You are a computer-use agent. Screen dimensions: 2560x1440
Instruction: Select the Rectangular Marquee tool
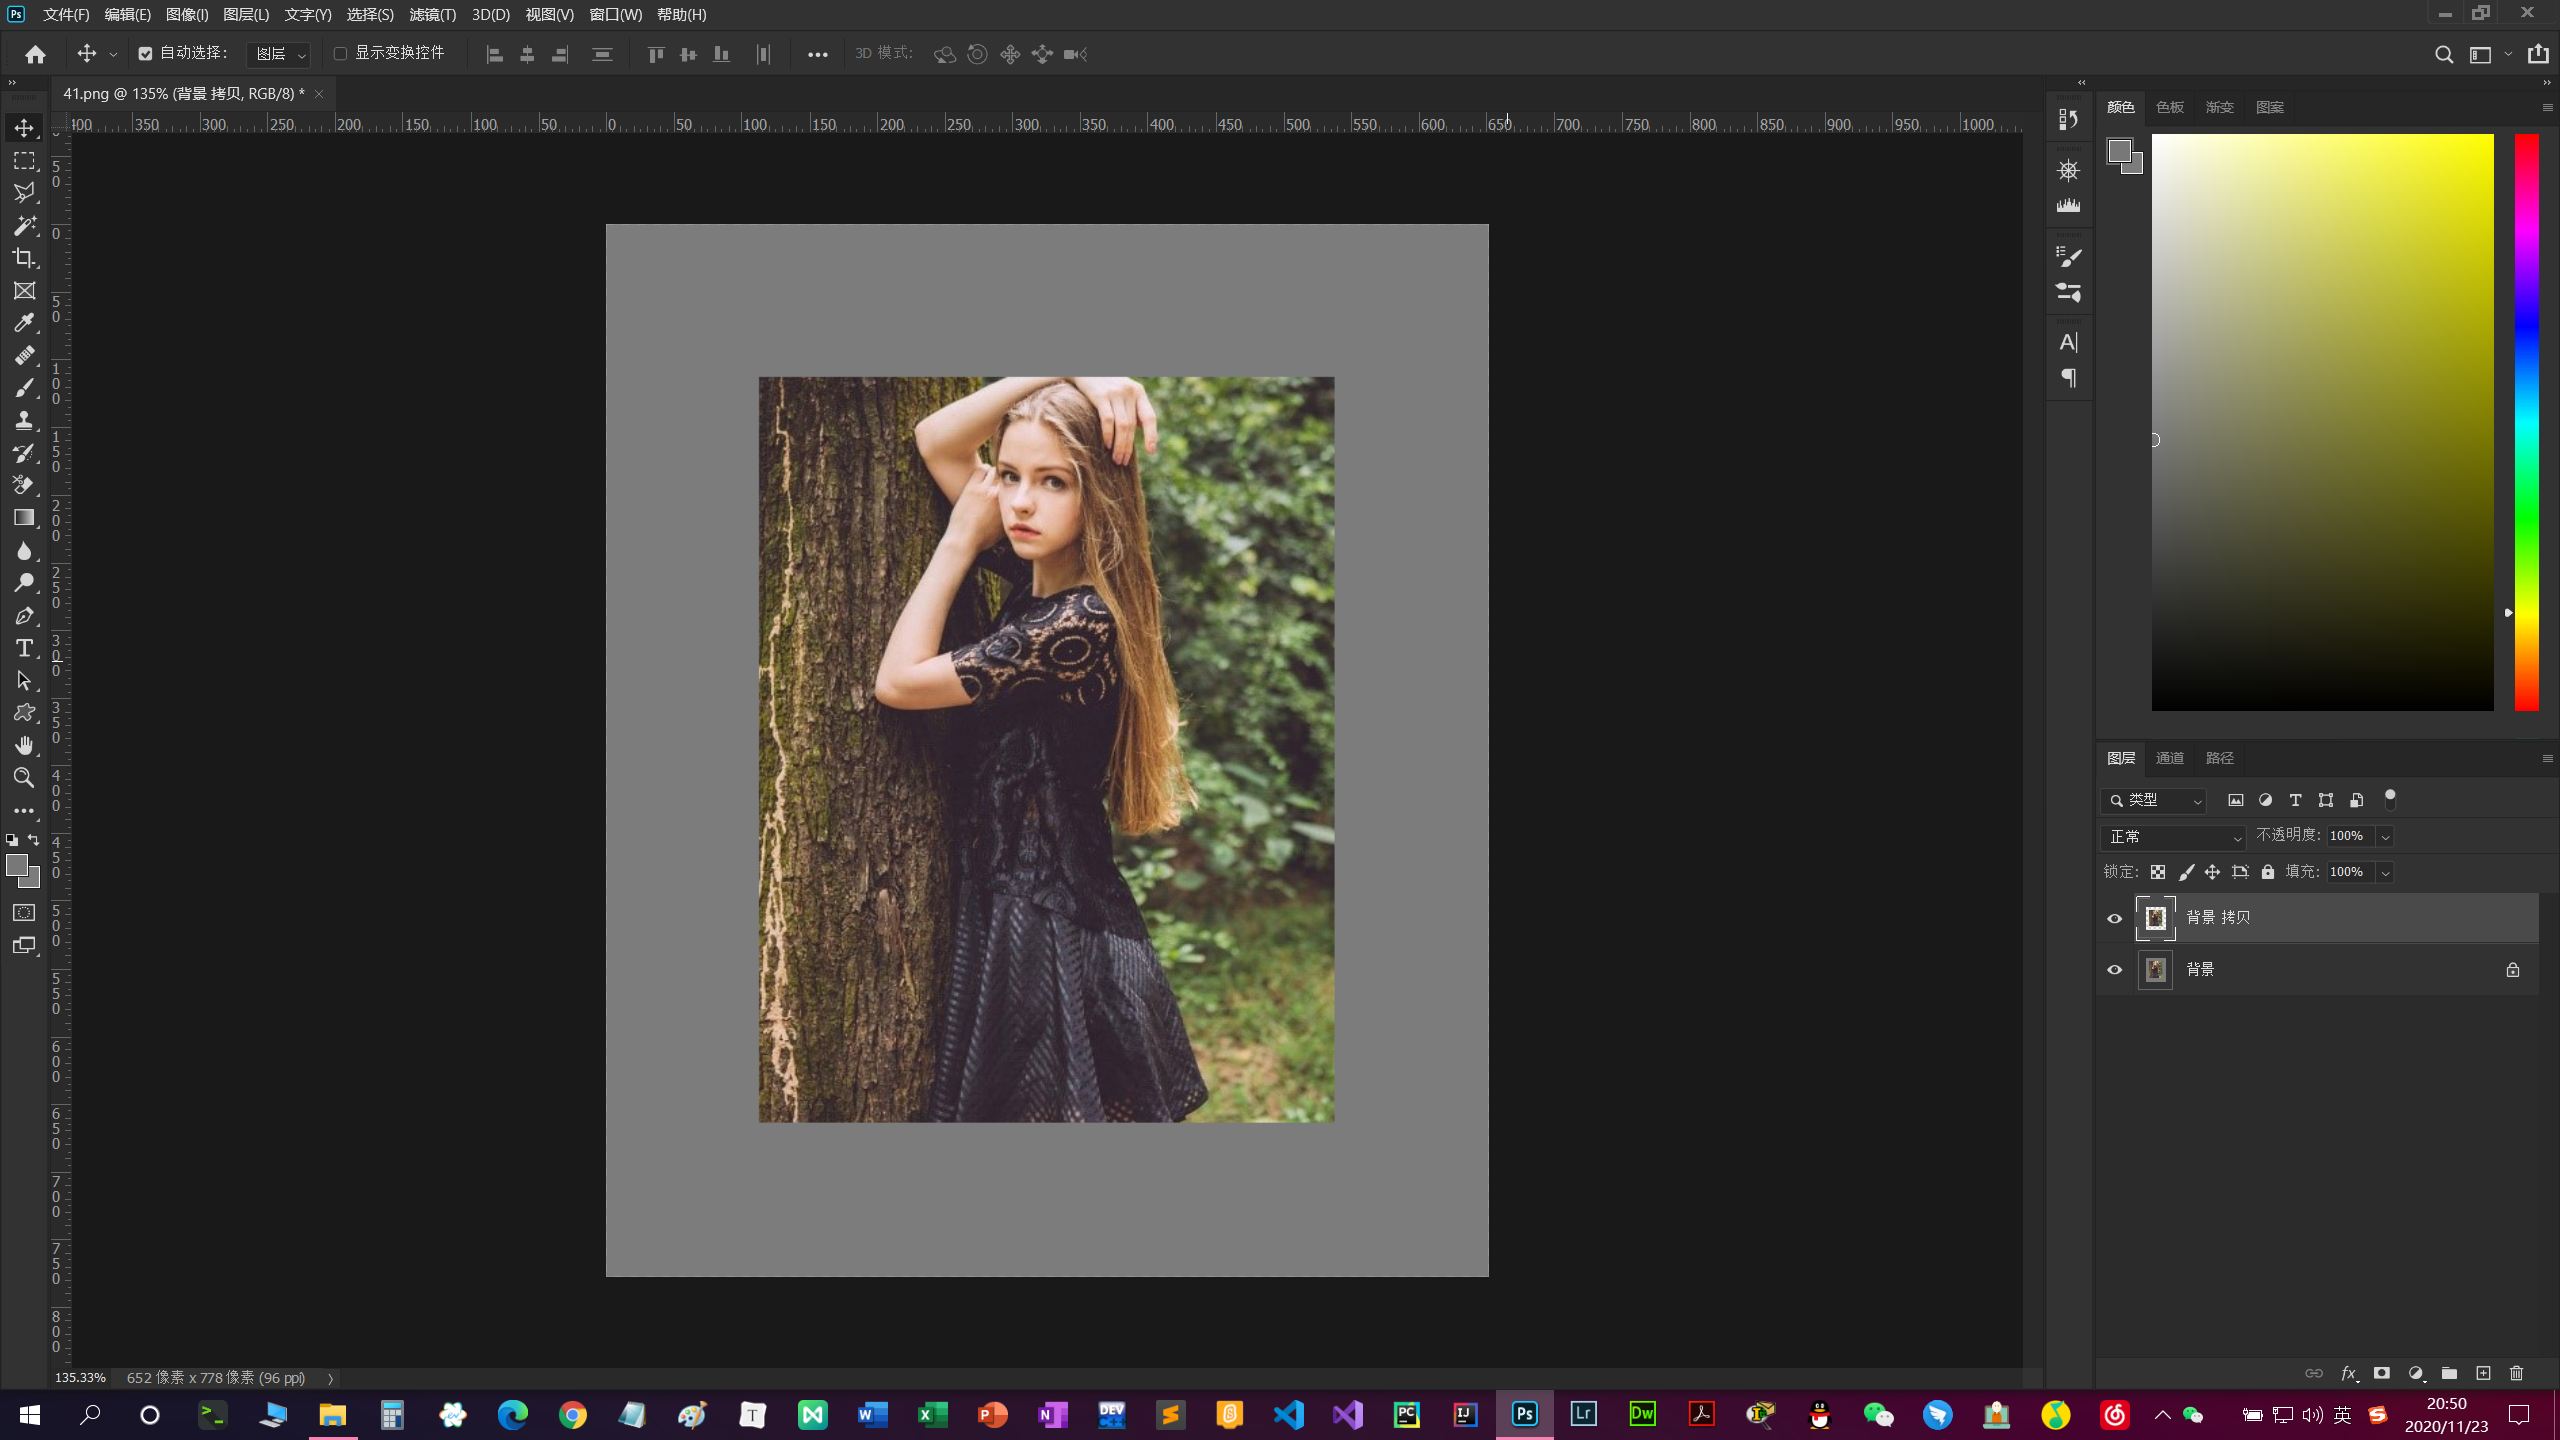[24, 161]
